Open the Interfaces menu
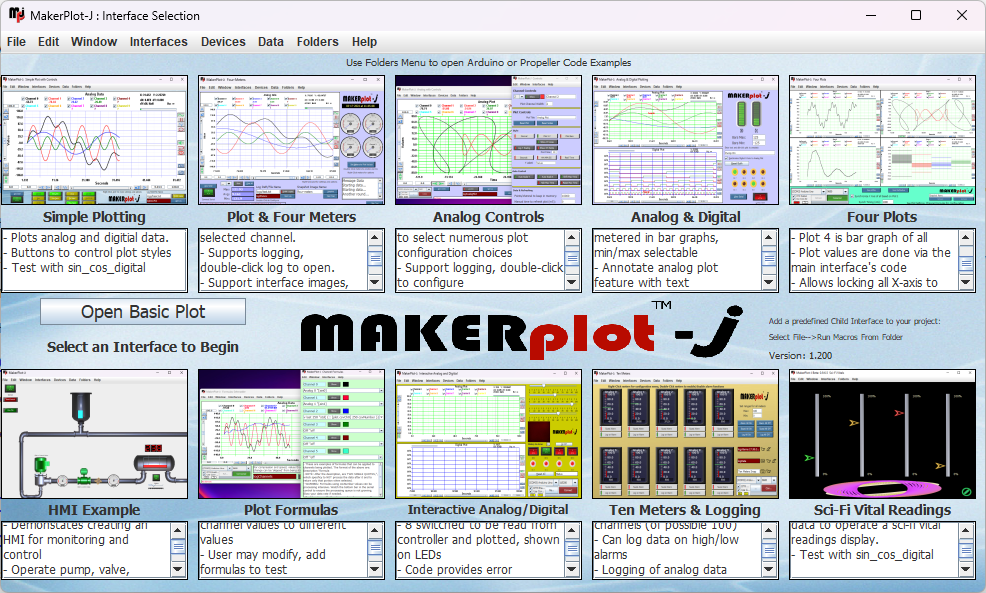Screen dimensions: 986x593 click(158, 42)
